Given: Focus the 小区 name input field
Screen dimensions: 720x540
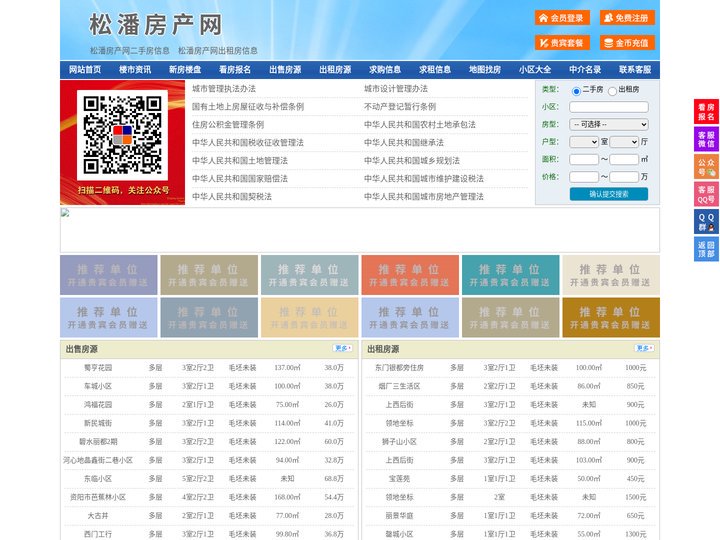Looking at the screenshot, I should click(609, 107).
